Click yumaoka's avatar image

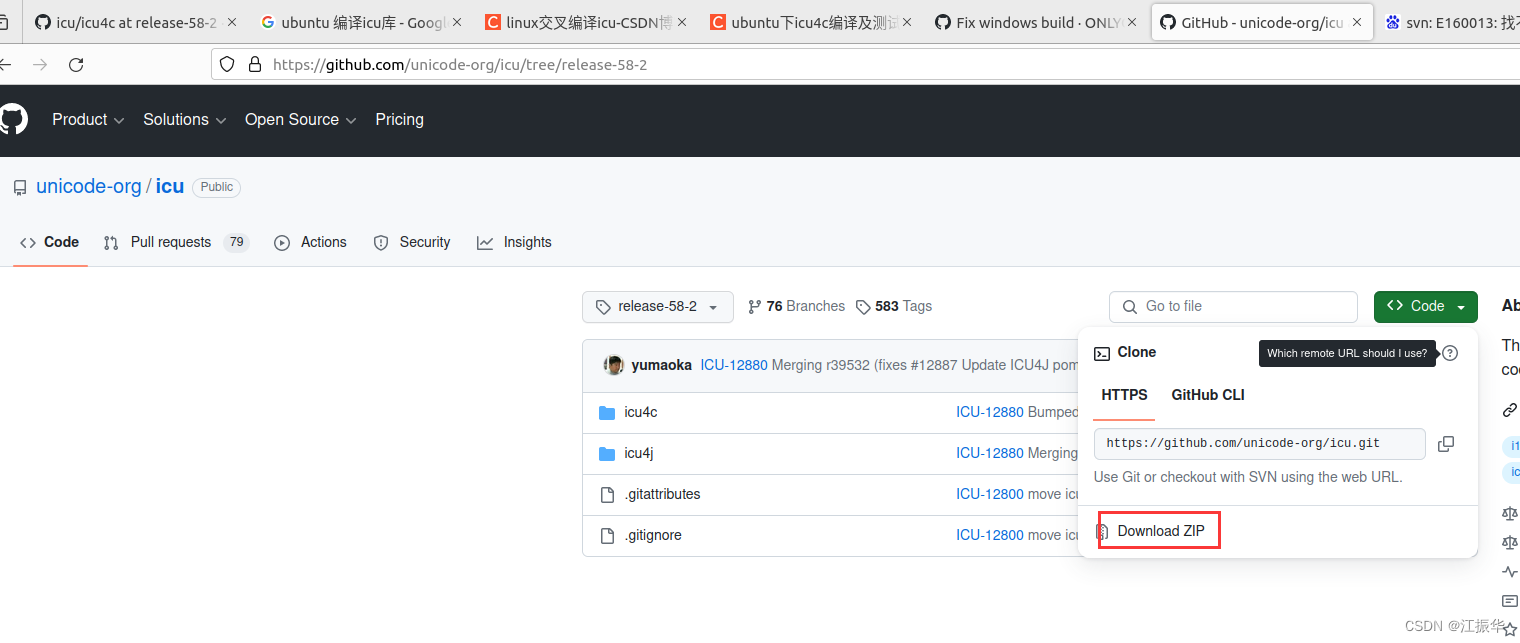[614, 365]
